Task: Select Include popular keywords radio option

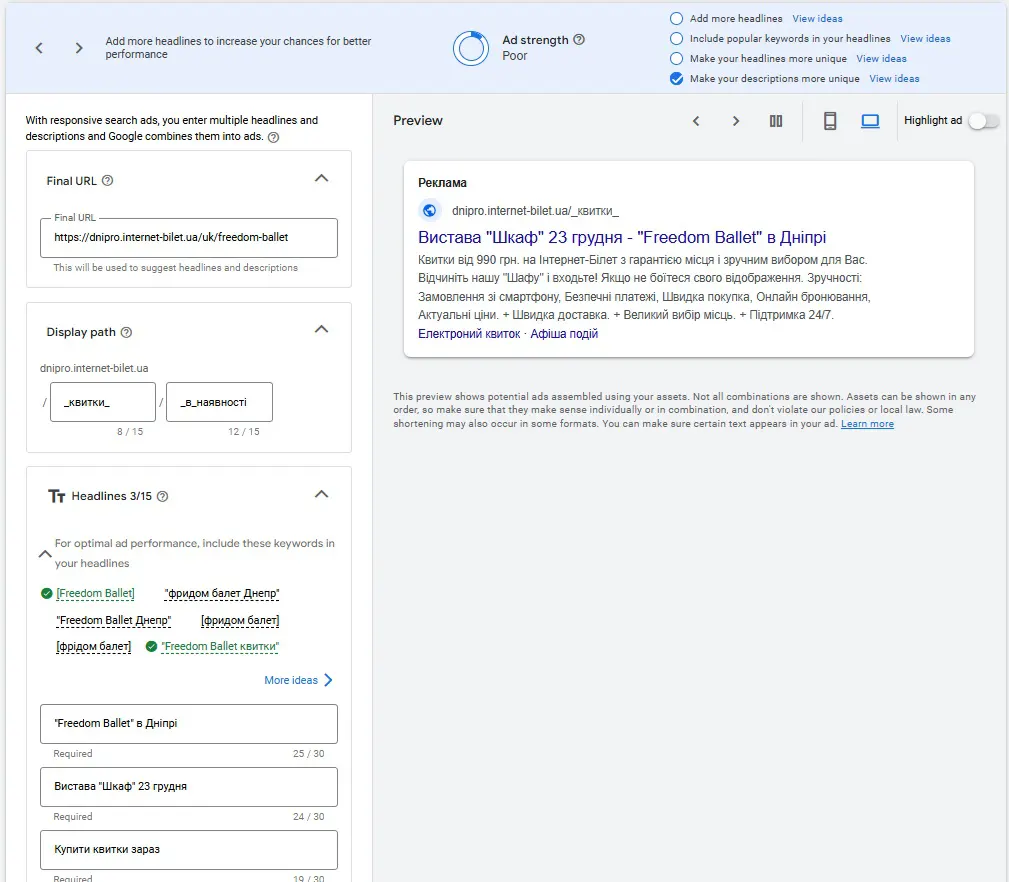Action: (x=676, y=39)
